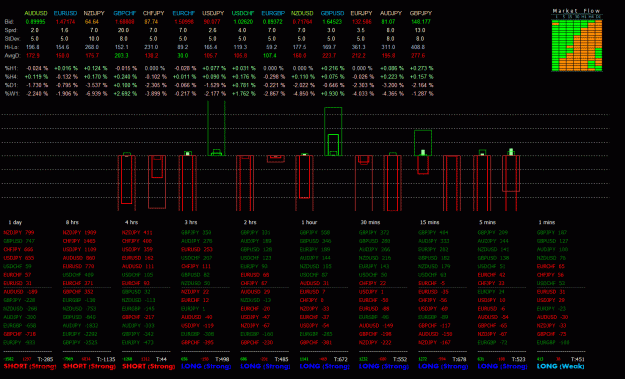Select the GBPCHF column header
This screenshot has height=379, width=625.
tap(125, 13)
